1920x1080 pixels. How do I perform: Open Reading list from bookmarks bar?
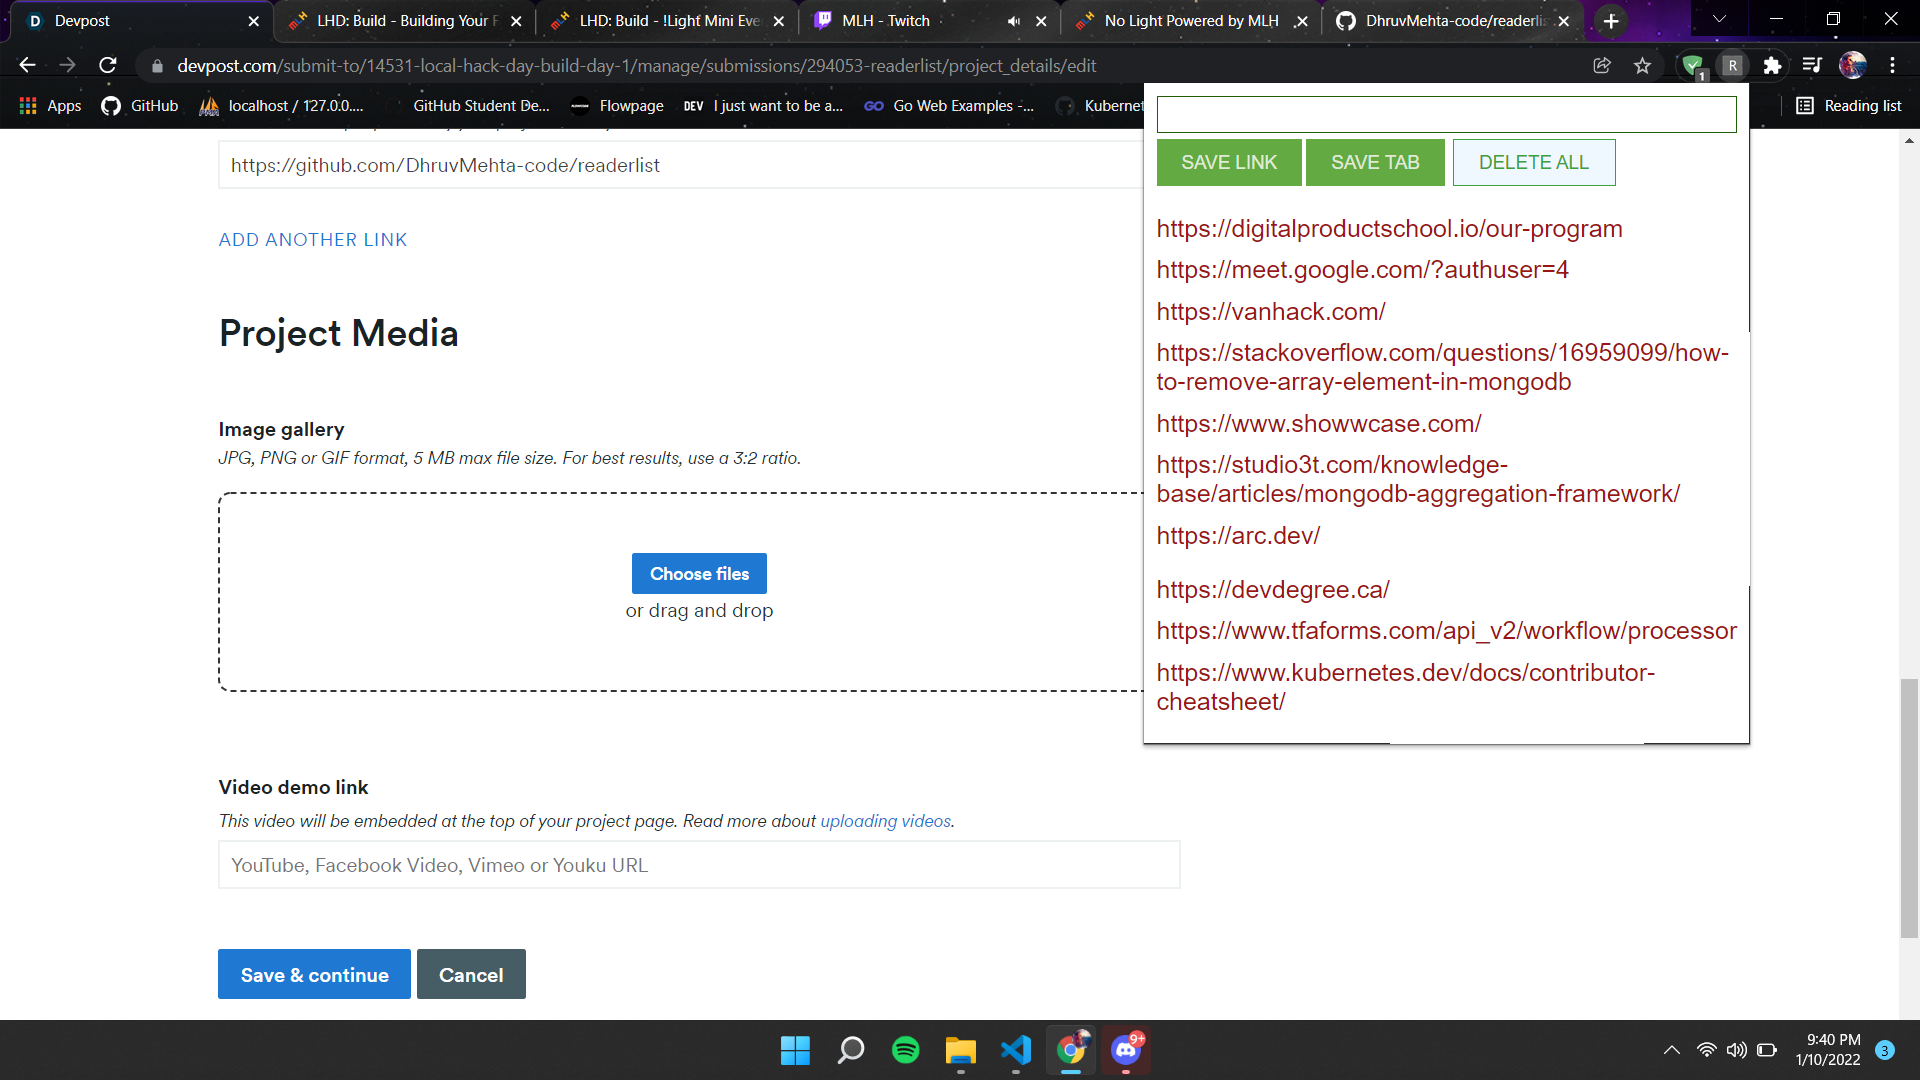1849,106
